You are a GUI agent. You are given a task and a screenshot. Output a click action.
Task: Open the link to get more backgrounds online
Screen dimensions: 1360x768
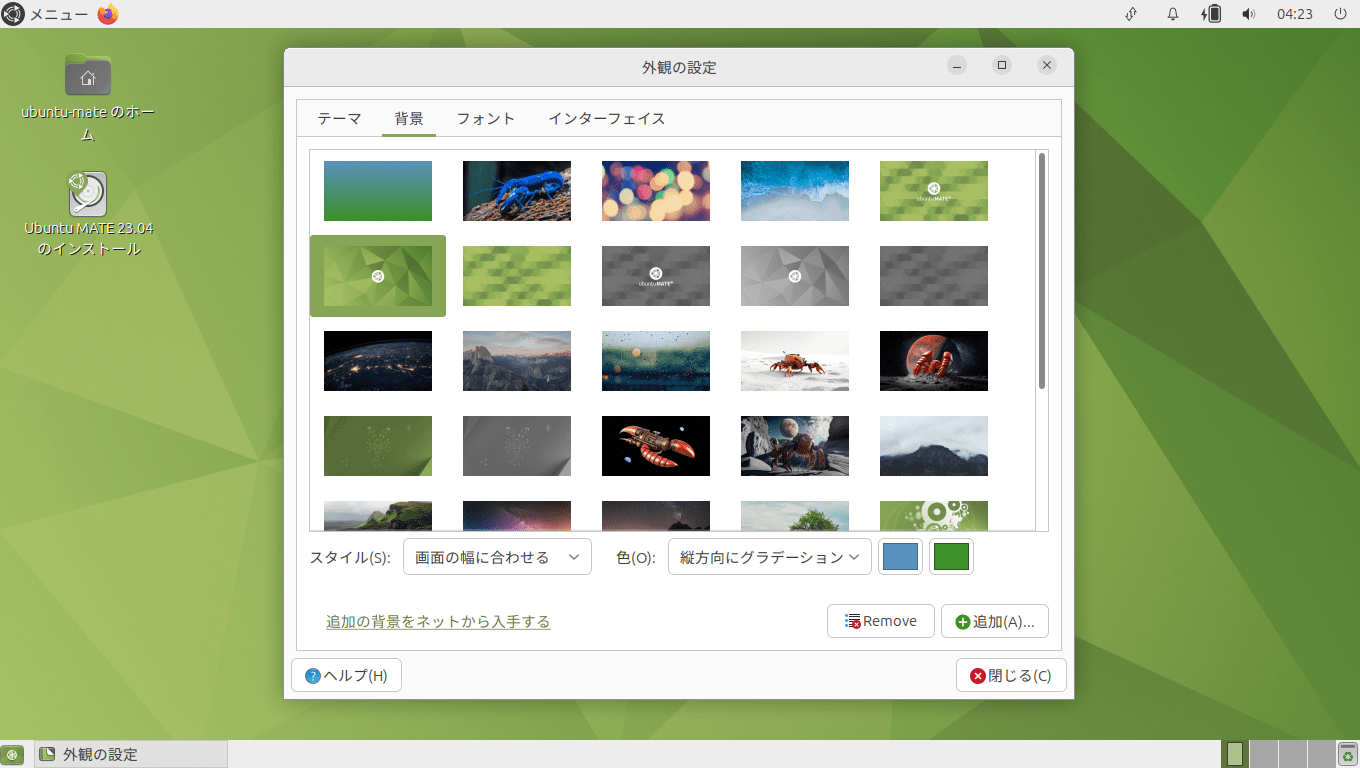[438, 621]
